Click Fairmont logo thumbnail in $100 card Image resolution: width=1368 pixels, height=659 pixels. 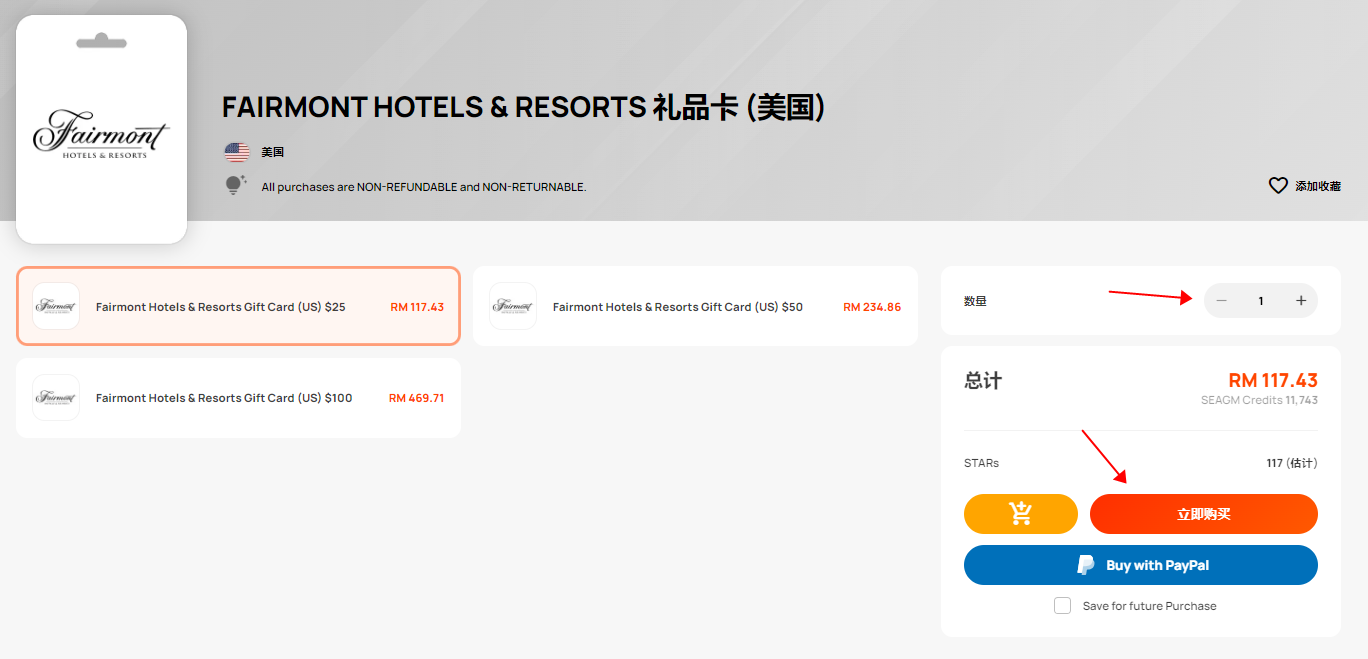(x=56, y=398)
